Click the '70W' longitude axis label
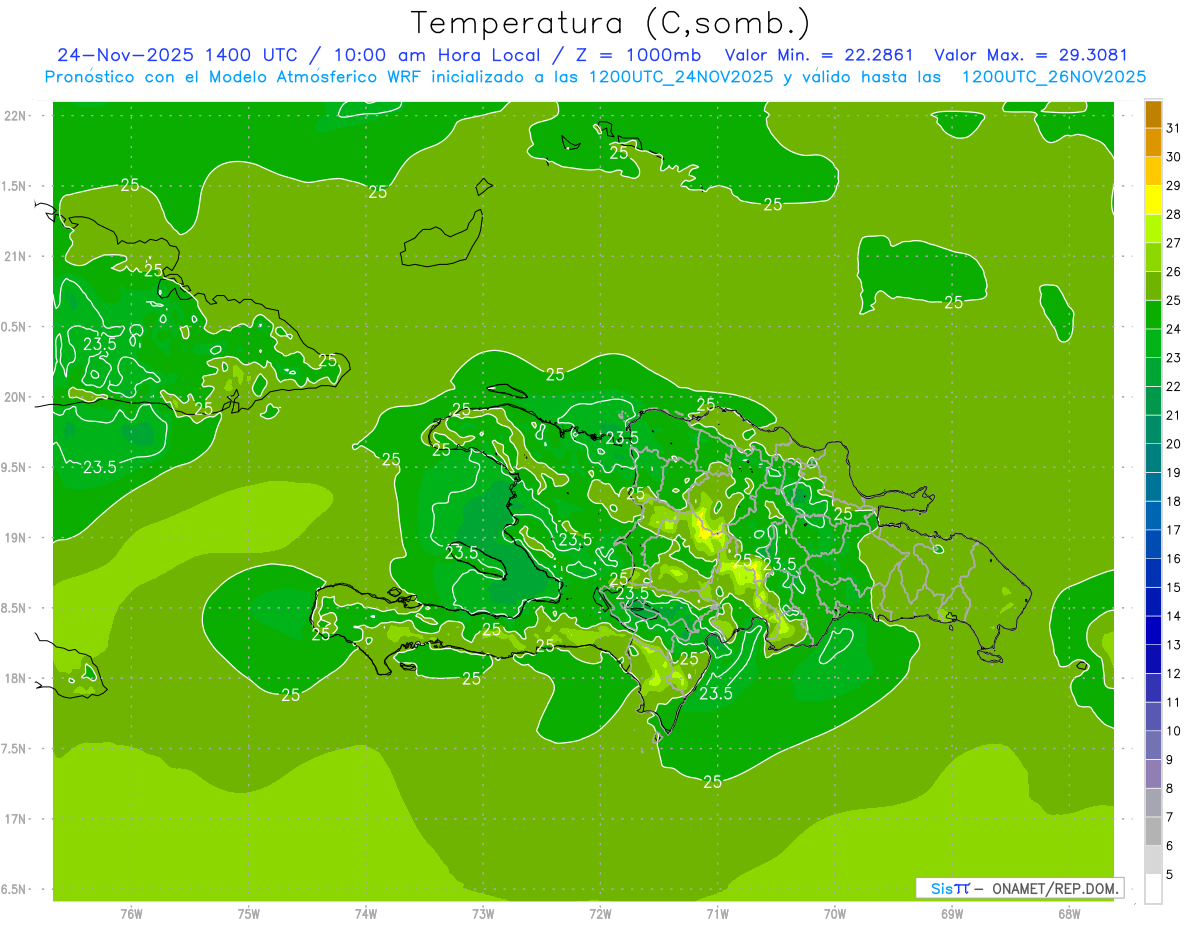Viewport: 1200px width, 927px height. pyautogui.click(x=835, y=913)
